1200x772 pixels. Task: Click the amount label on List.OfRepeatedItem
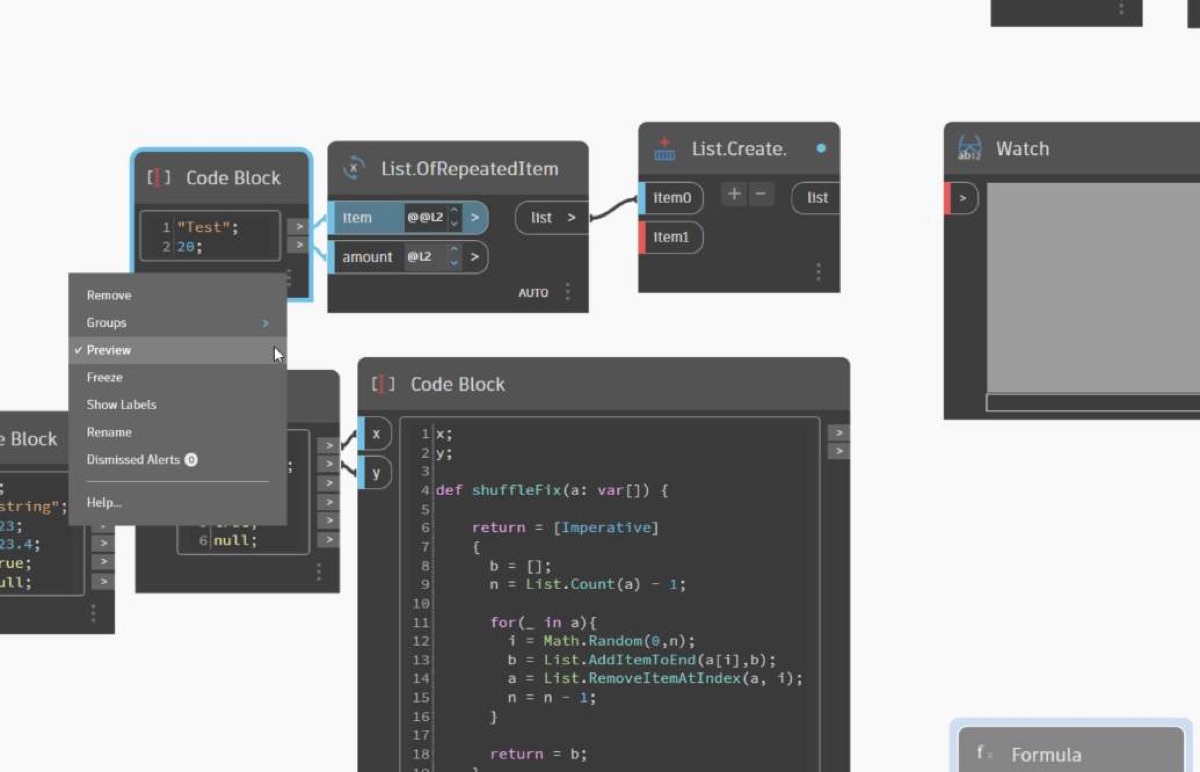click(368, 257)
